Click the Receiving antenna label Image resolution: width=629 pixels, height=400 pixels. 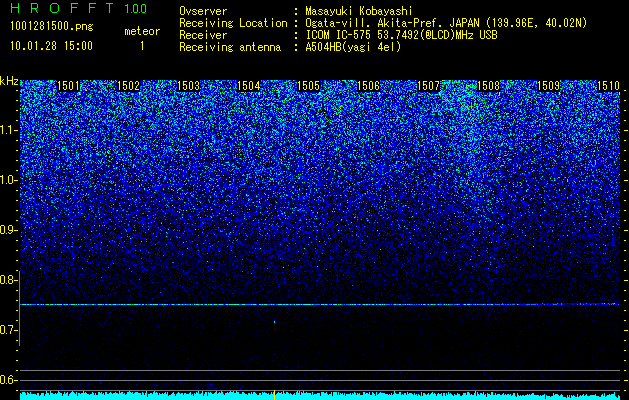tap(230, 47)
